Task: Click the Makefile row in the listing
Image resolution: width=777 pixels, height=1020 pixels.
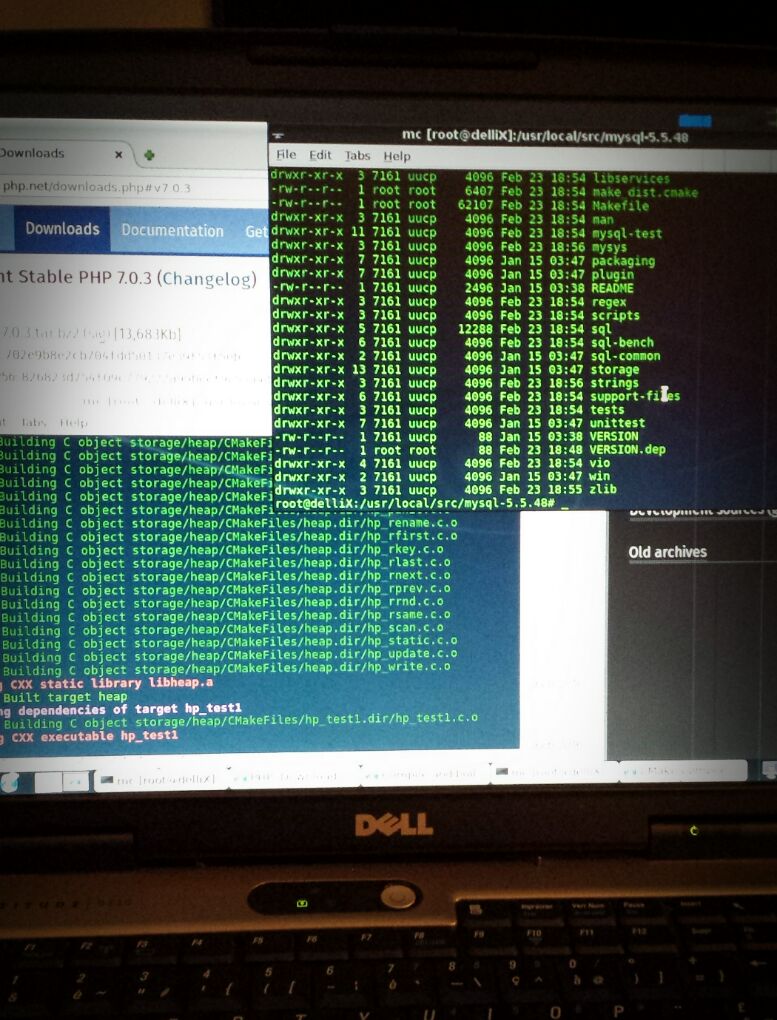Action: (x=459, y=206)
